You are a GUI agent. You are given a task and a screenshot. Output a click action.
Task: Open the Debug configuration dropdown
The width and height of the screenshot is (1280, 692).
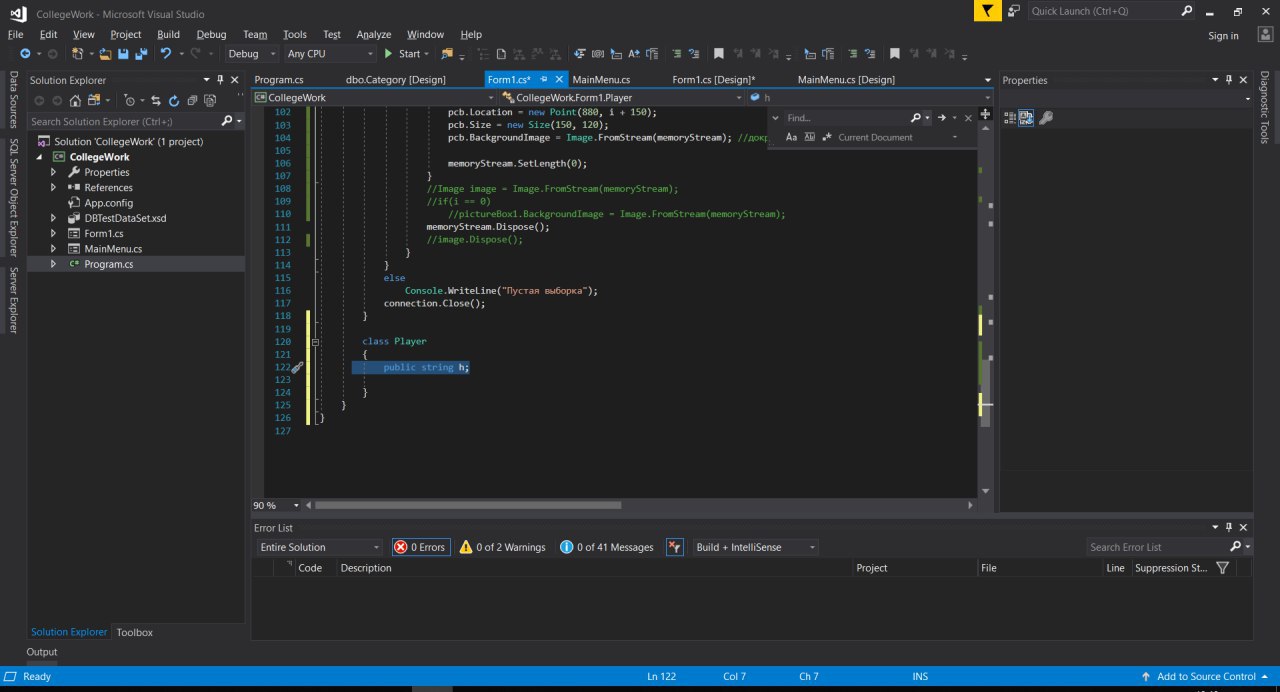(250, 54)
